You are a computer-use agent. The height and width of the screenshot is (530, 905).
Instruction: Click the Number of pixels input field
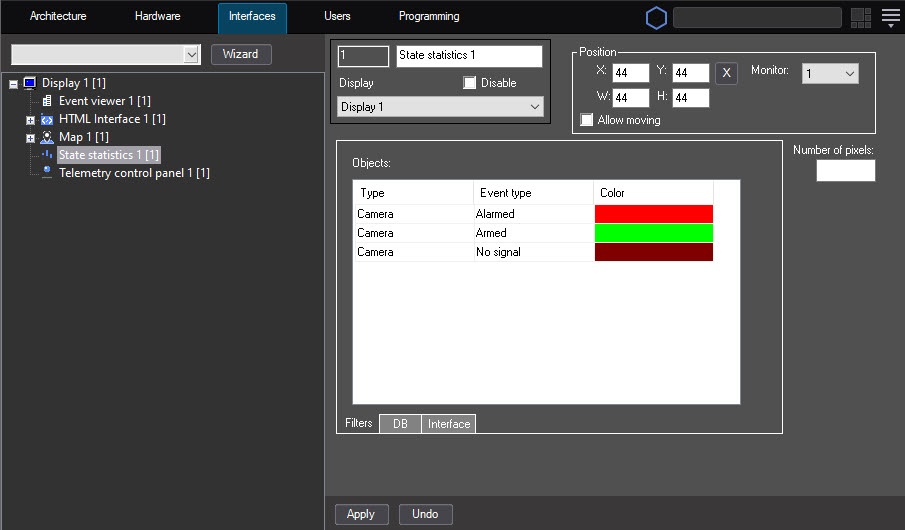(845, 171)
